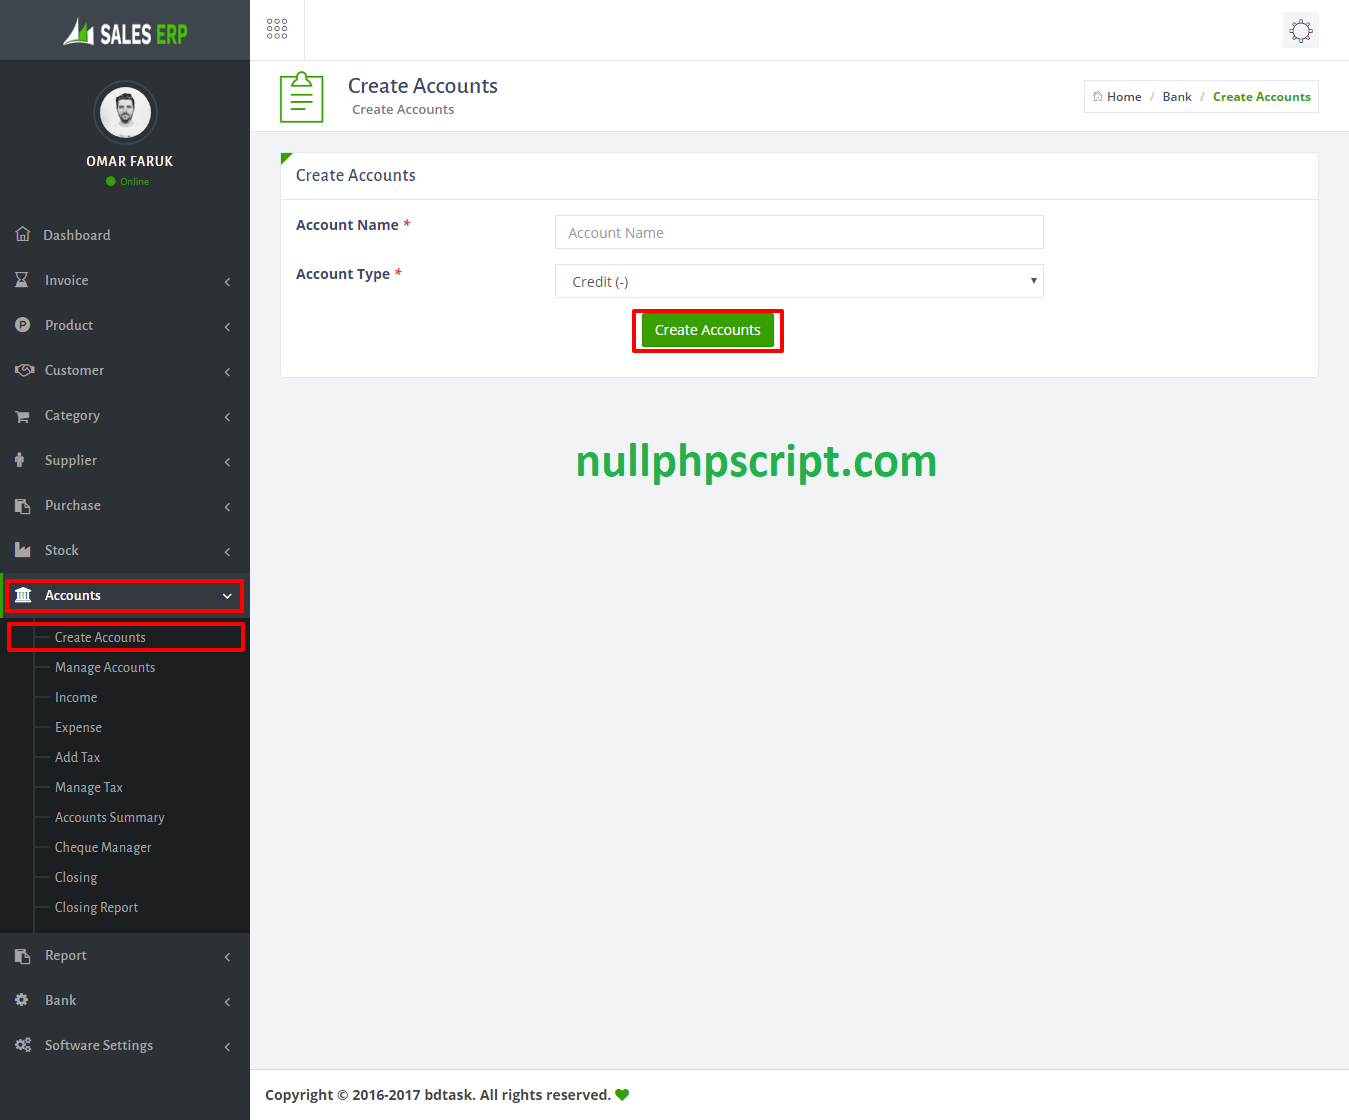1349x1120 pixels.
Task: Collapse the Accounts menu chevron
Action: [x=227, y=596]
